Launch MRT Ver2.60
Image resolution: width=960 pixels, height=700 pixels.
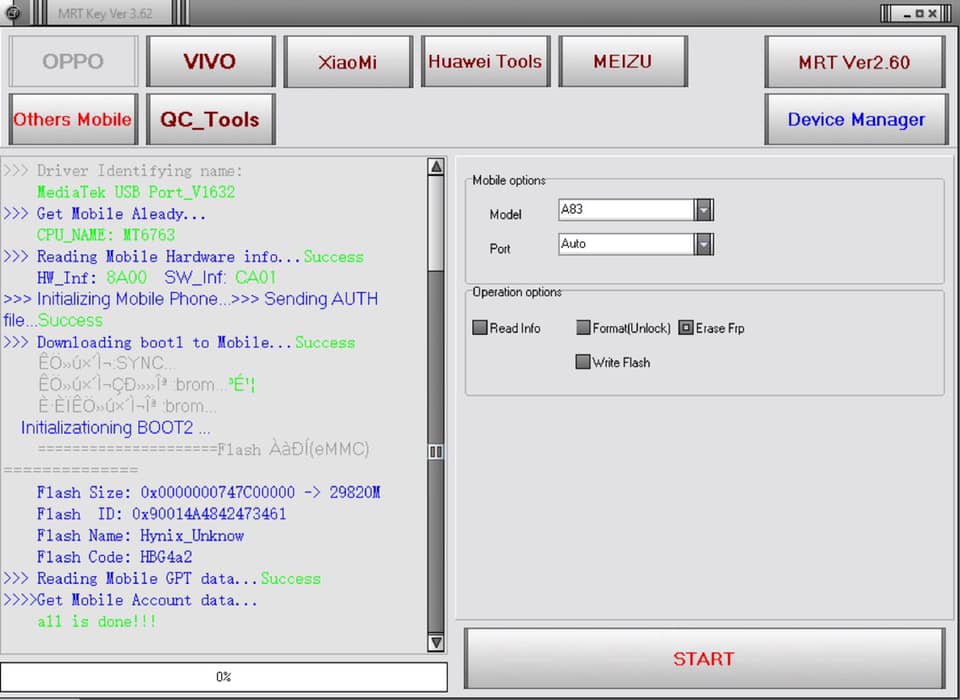855,61
